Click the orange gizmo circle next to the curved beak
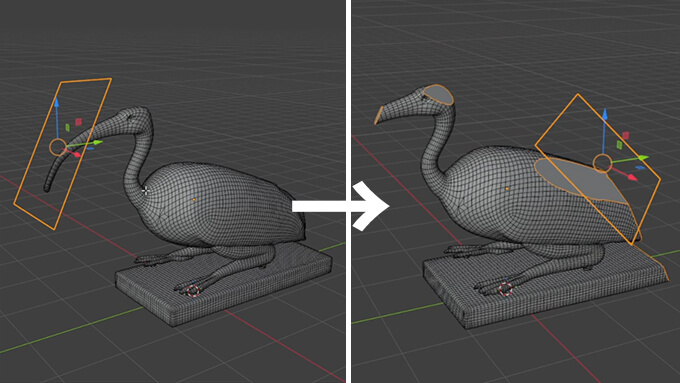This screenshot has height=383, width=680. coord(58,147)
